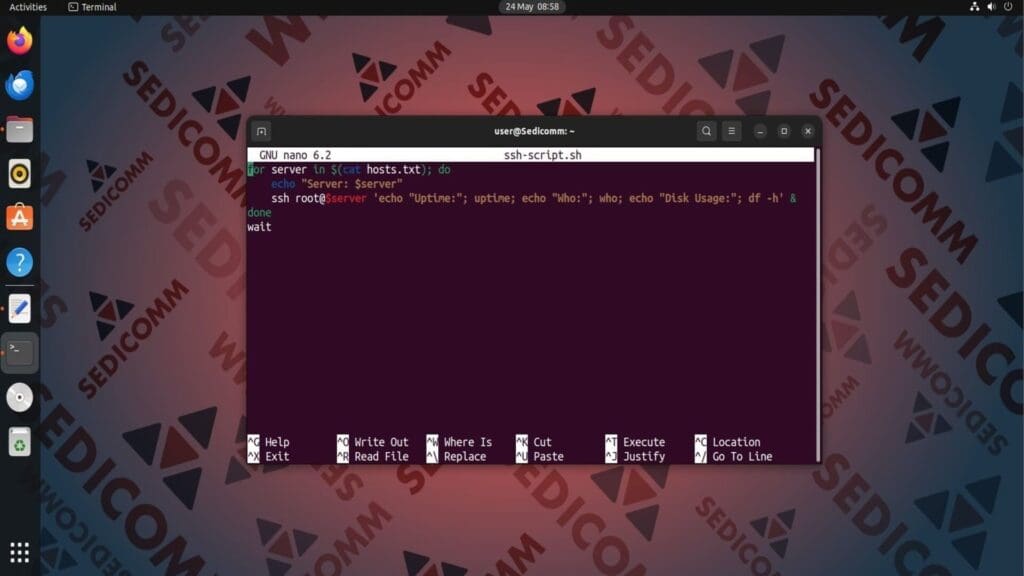Click the Write Out shortcut label

click(382, 441)
